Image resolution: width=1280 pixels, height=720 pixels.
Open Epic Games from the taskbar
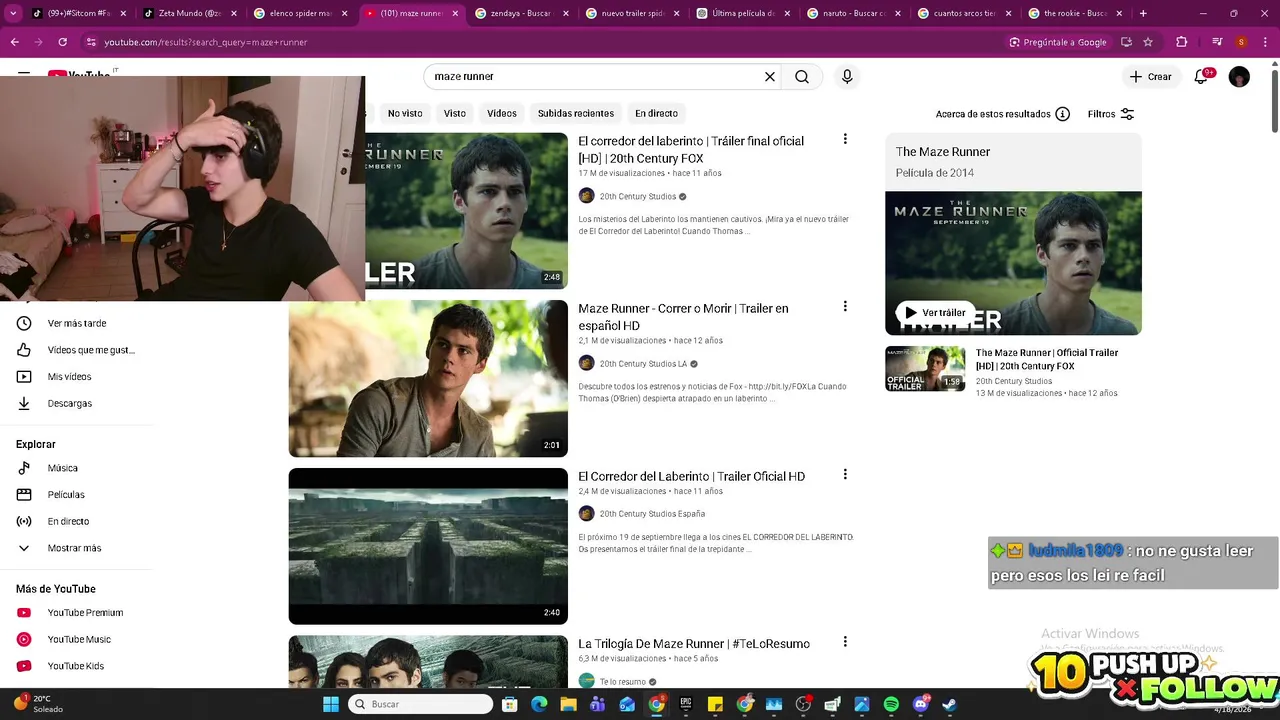(686, 704)
